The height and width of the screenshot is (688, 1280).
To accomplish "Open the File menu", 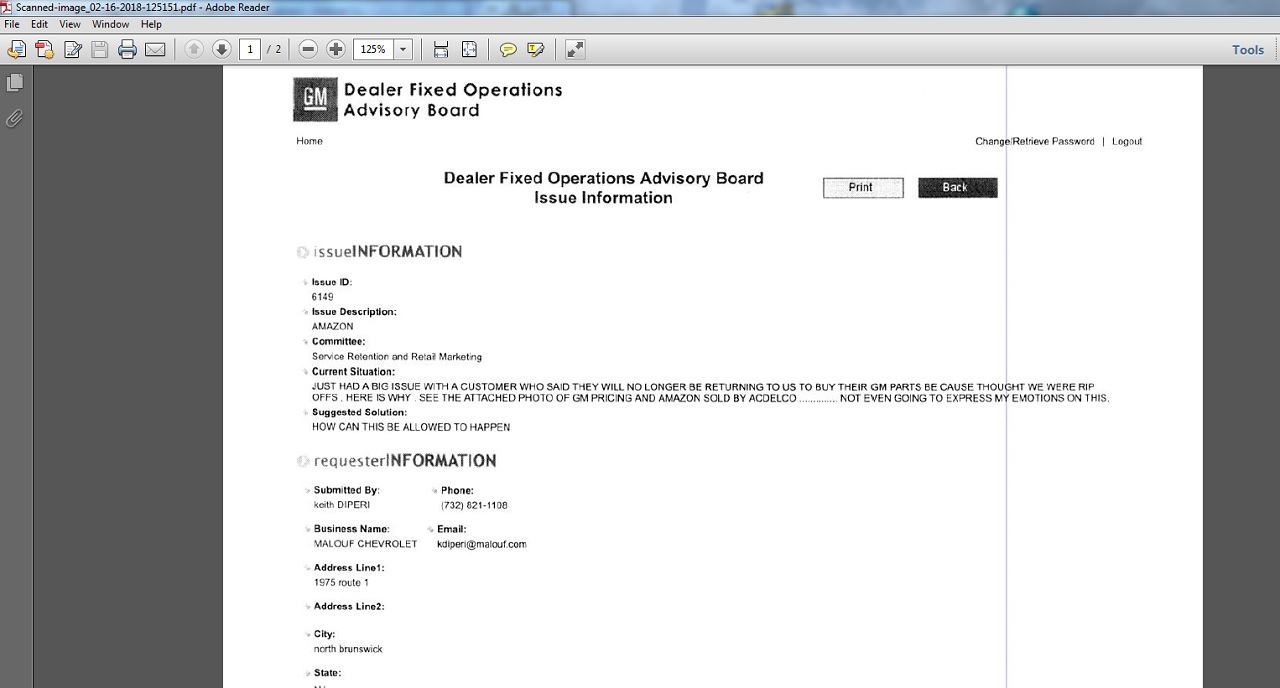I will click(x=12, y=24).
